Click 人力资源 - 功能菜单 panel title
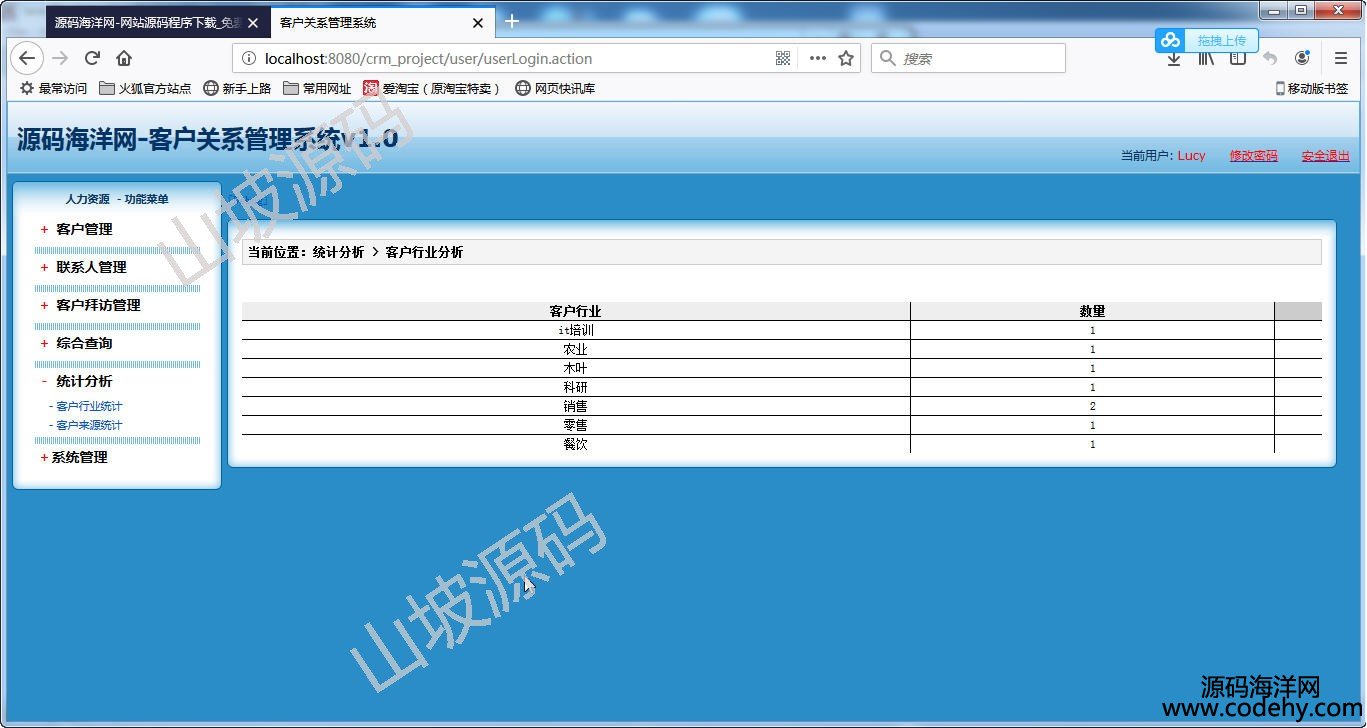This screenshot has height=728, width=1367. 117,199
